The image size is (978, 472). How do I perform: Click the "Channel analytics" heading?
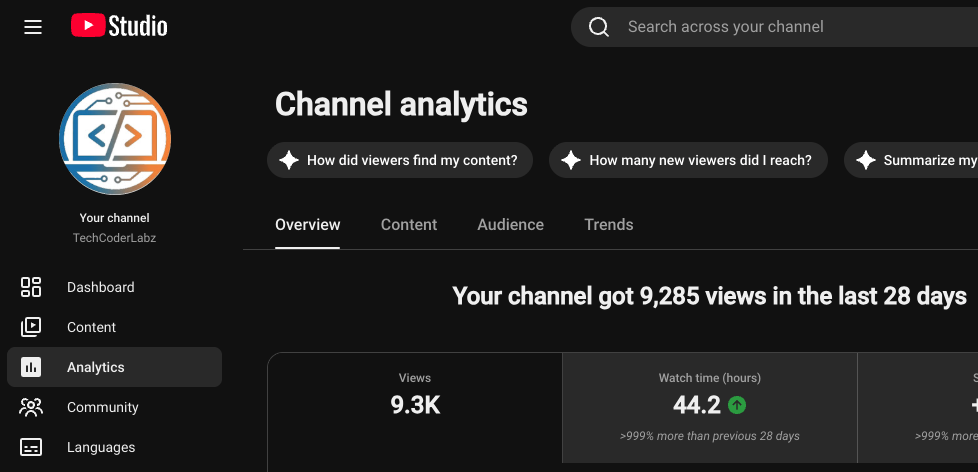tap(401, 104)
